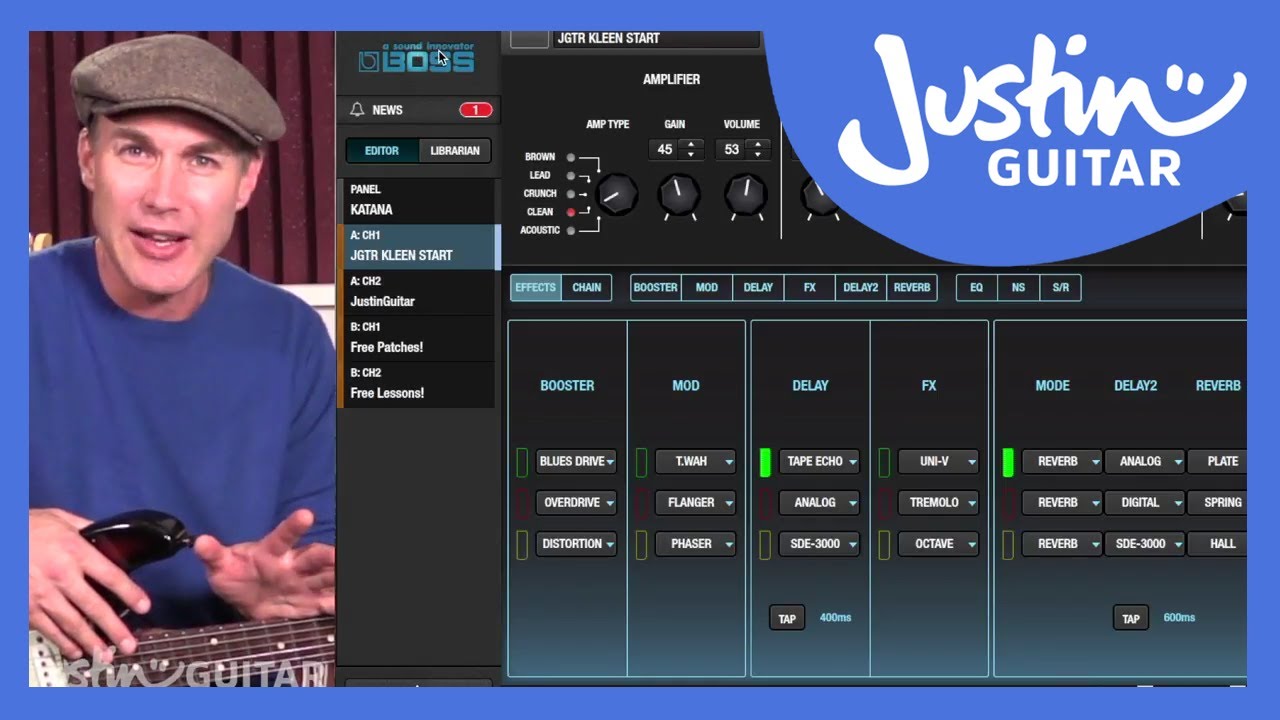Open the TREMOLO FX dropdown
The width and height of the screenshot is (1280, 720).
pyautogui.click(x=939, y=503)
